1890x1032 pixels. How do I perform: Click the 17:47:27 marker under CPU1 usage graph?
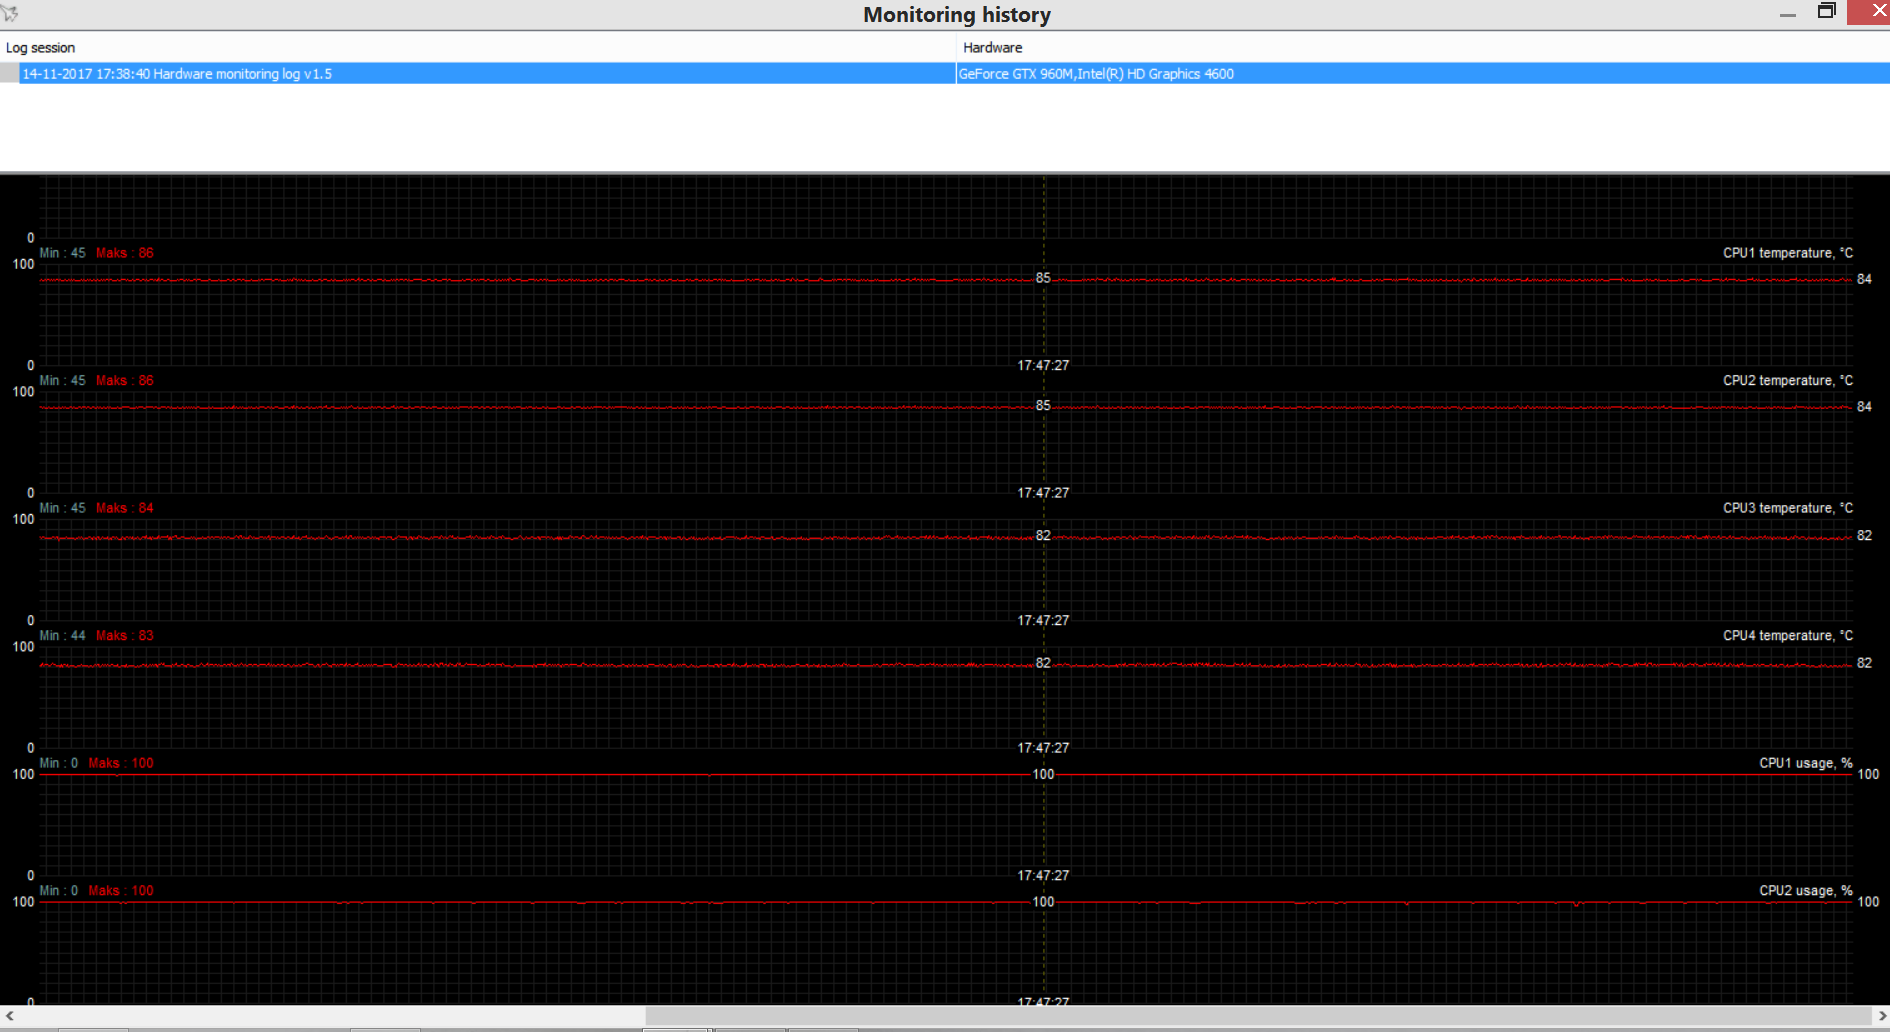tap(1043, 875)
